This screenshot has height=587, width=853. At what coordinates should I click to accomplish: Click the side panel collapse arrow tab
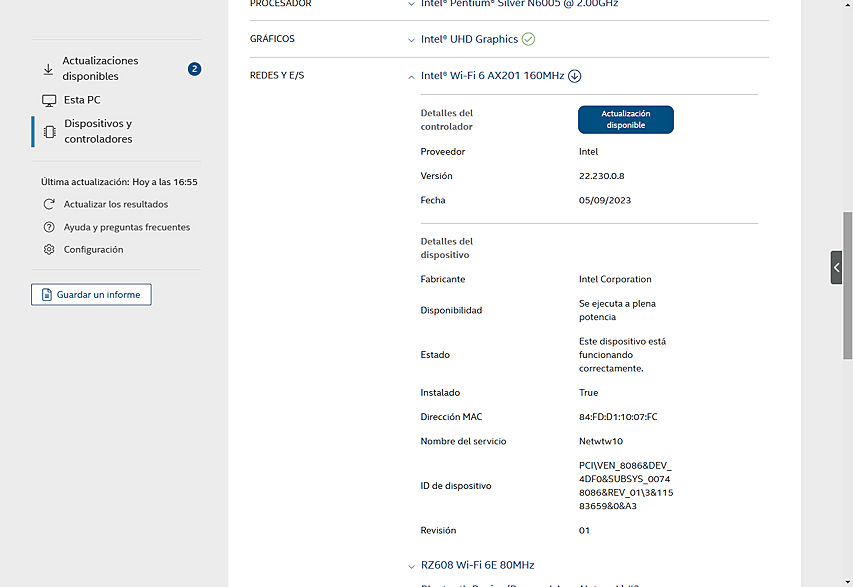click(x=836, y=267)
